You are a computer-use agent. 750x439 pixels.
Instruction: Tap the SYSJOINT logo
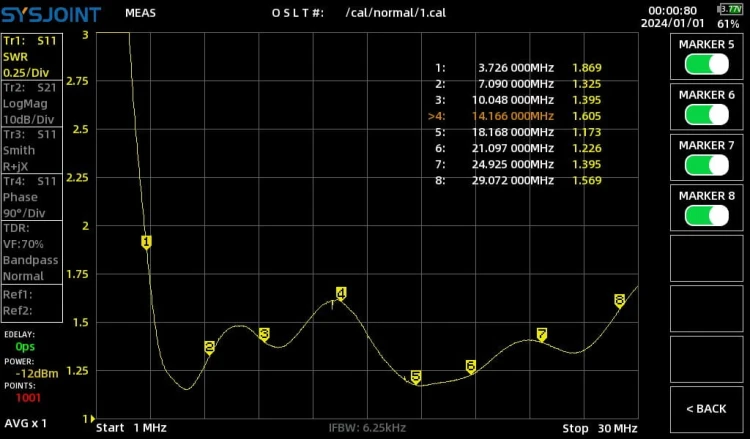point(51,14)
